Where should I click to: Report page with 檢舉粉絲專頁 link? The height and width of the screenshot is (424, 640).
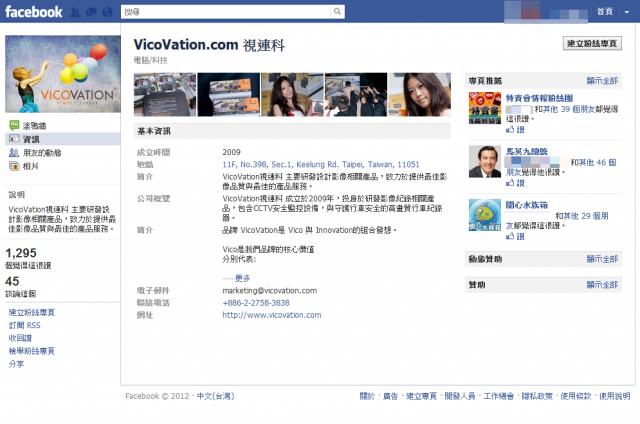(32, 351)
